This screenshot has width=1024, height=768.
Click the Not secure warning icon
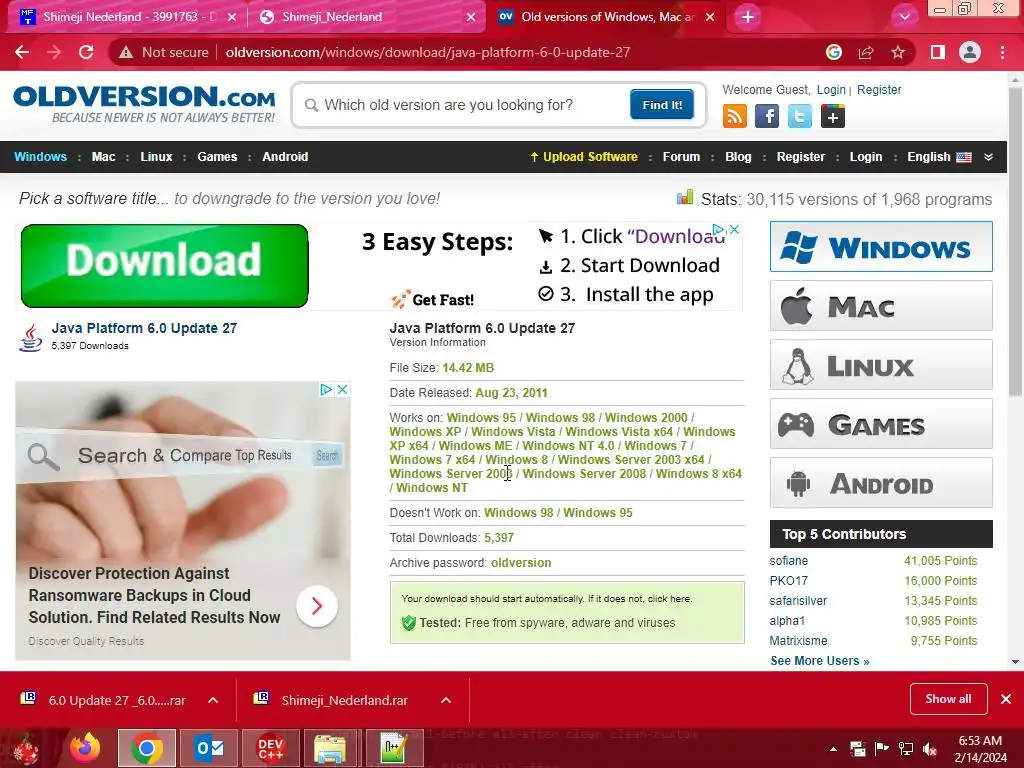pos(126,52)
